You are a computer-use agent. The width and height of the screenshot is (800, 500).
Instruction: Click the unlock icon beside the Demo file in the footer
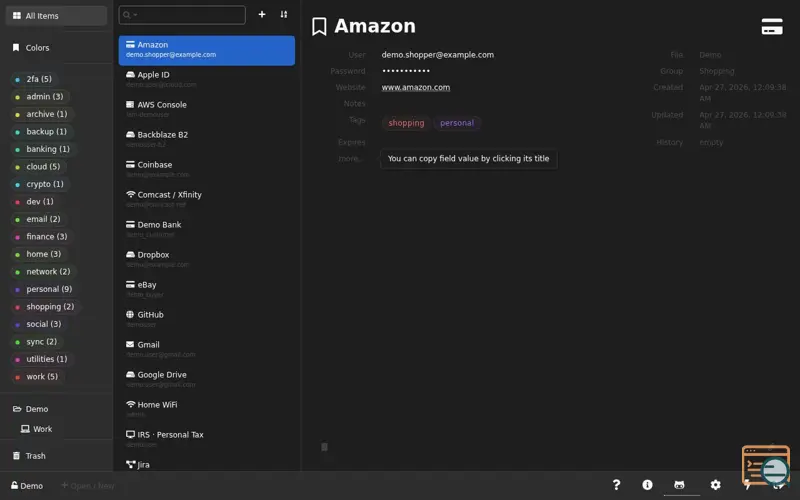click(15, 486)
